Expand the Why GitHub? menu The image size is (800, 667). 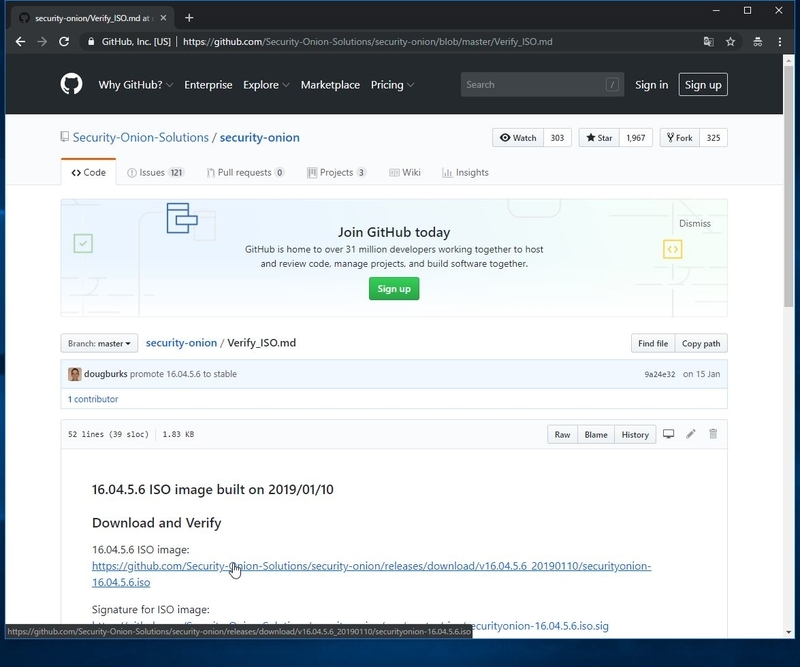[136, 85]
